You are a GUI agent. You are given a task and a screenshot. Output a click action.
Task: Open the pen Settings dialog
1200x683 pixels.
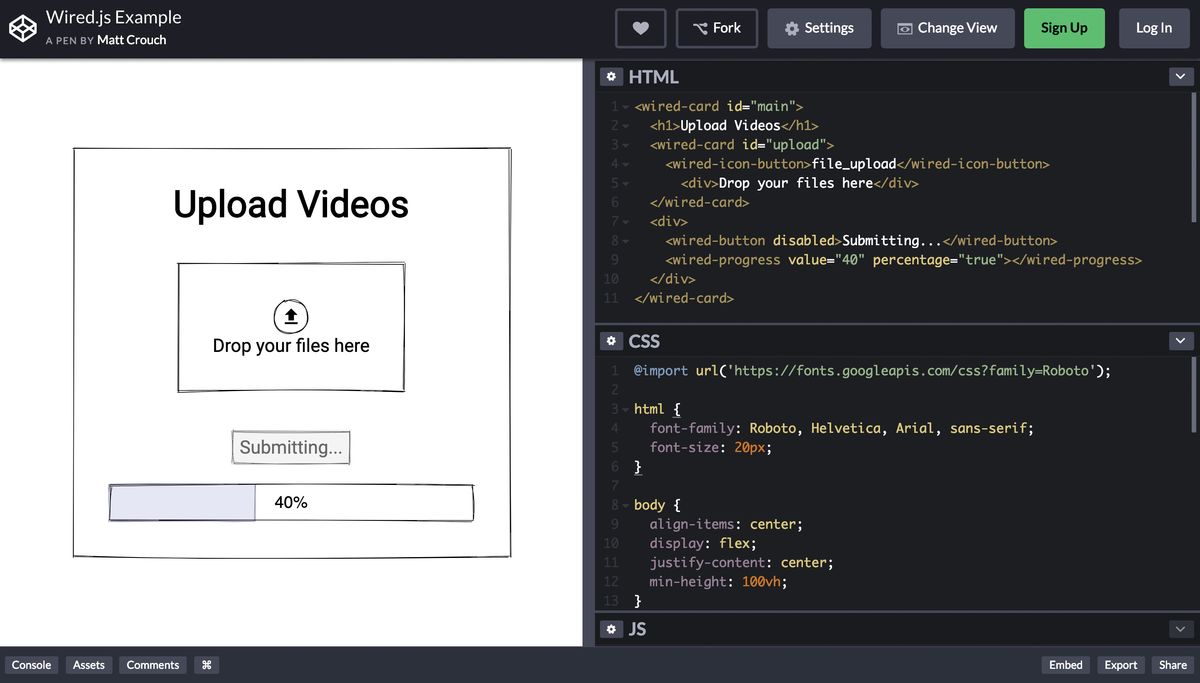coord(819,28)
